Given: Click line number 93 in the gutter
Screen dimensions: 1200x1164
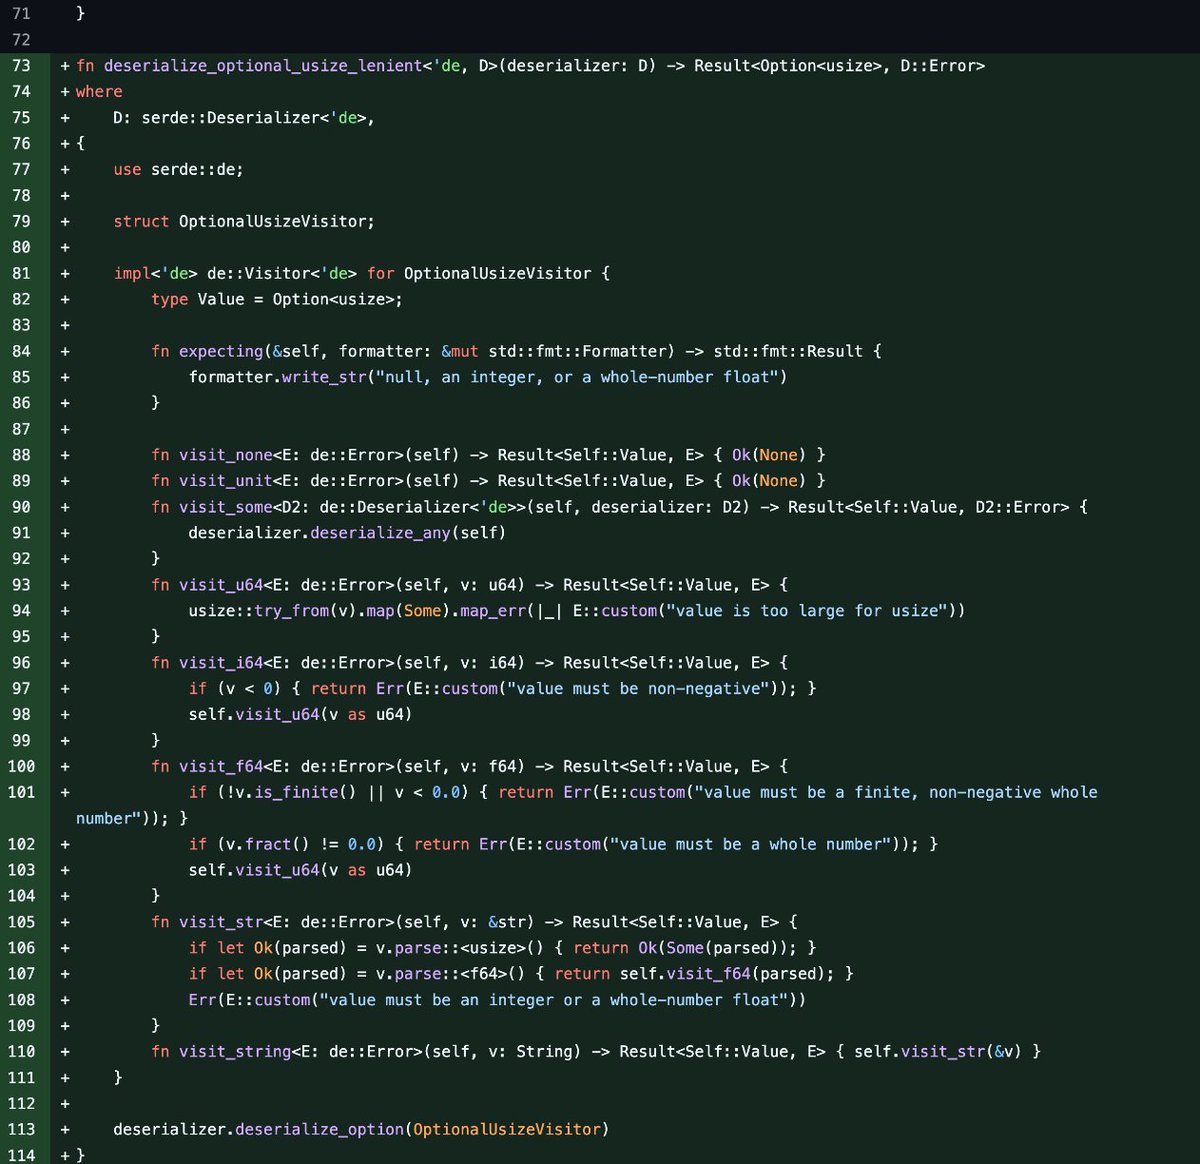Looking at the screenshot, I should (x=21, y=585).
